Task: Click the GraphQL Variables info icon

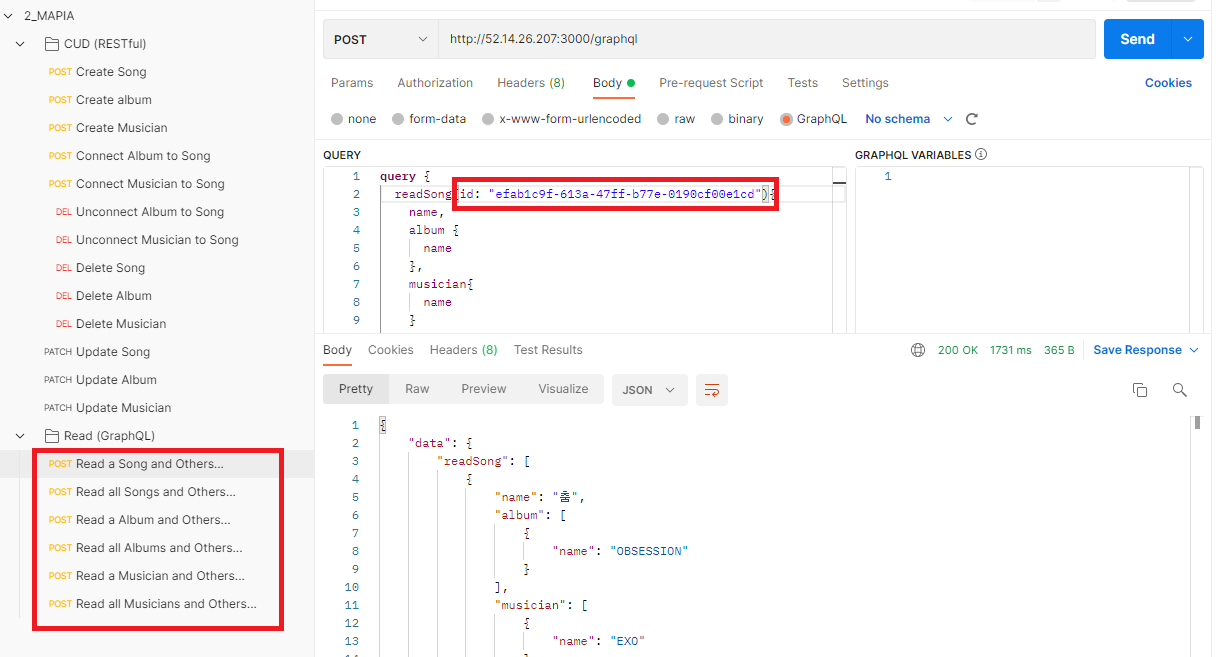Action: coord(981,155)
